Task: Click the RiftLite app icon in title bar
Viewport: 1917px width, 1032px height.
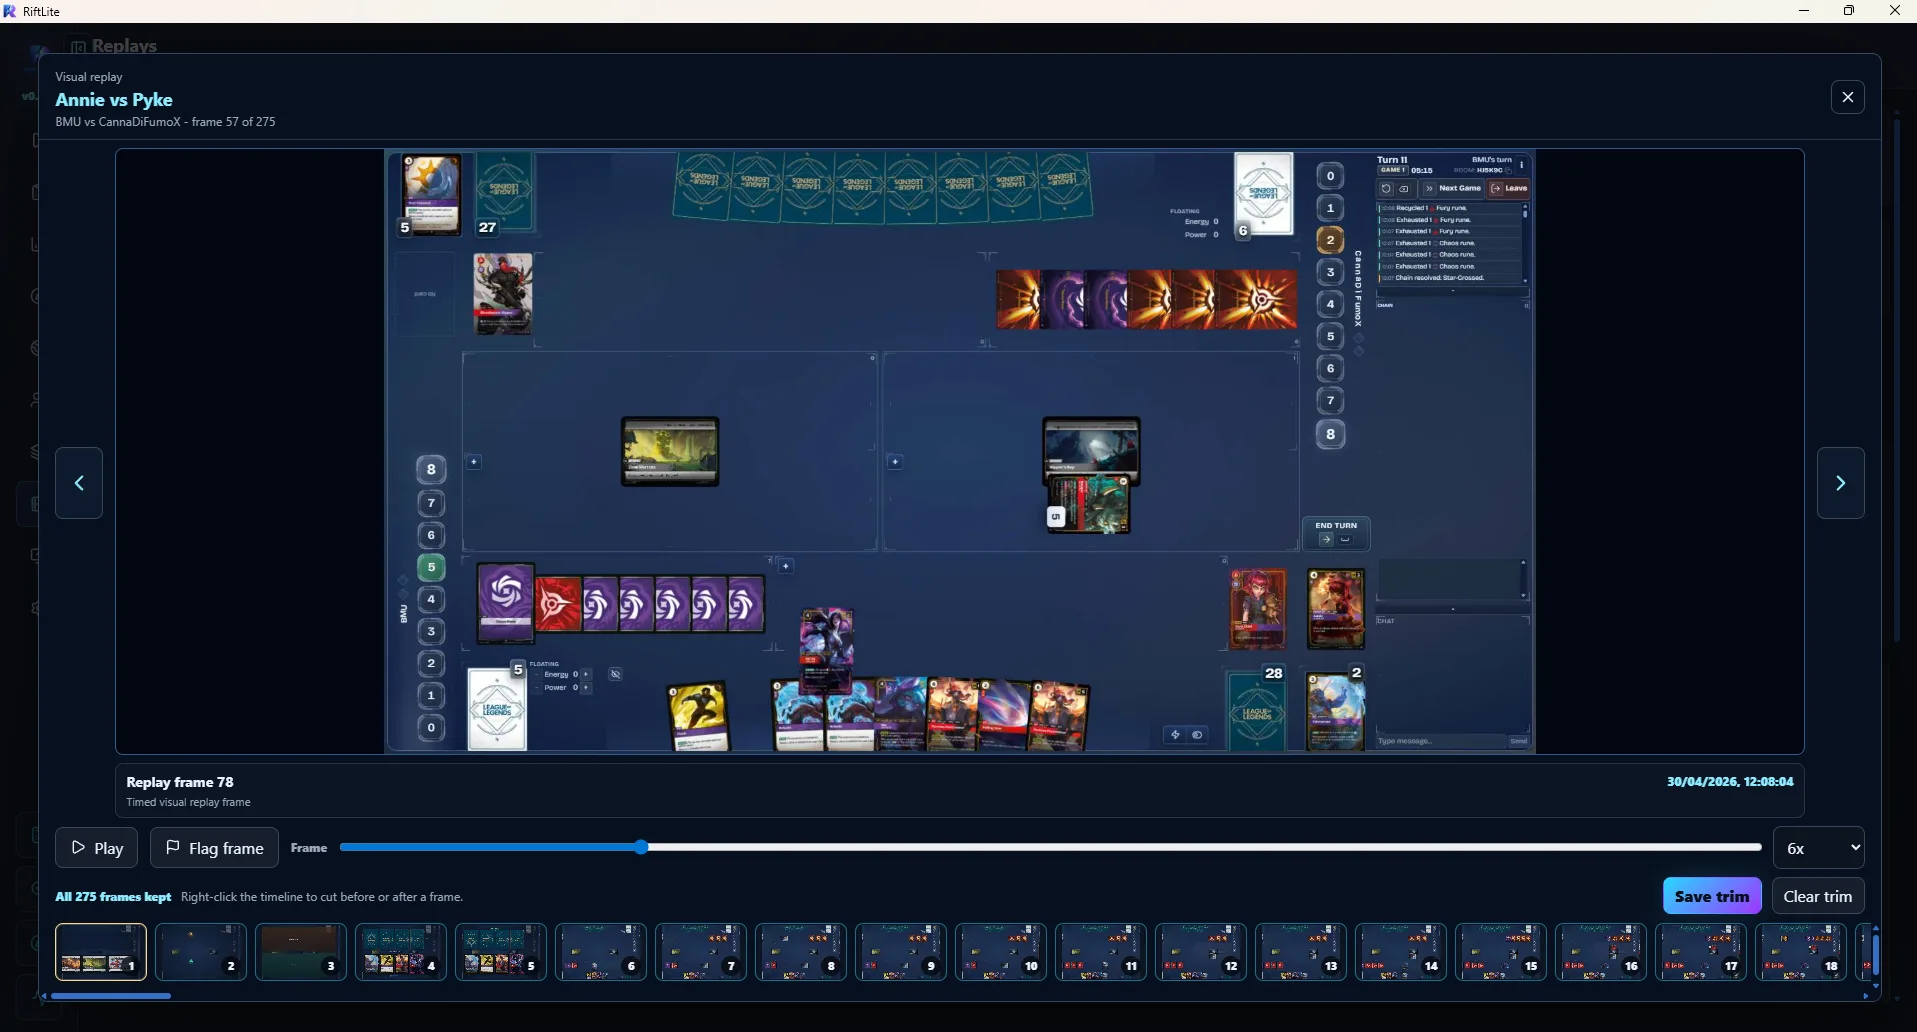Action: point(10,11)
